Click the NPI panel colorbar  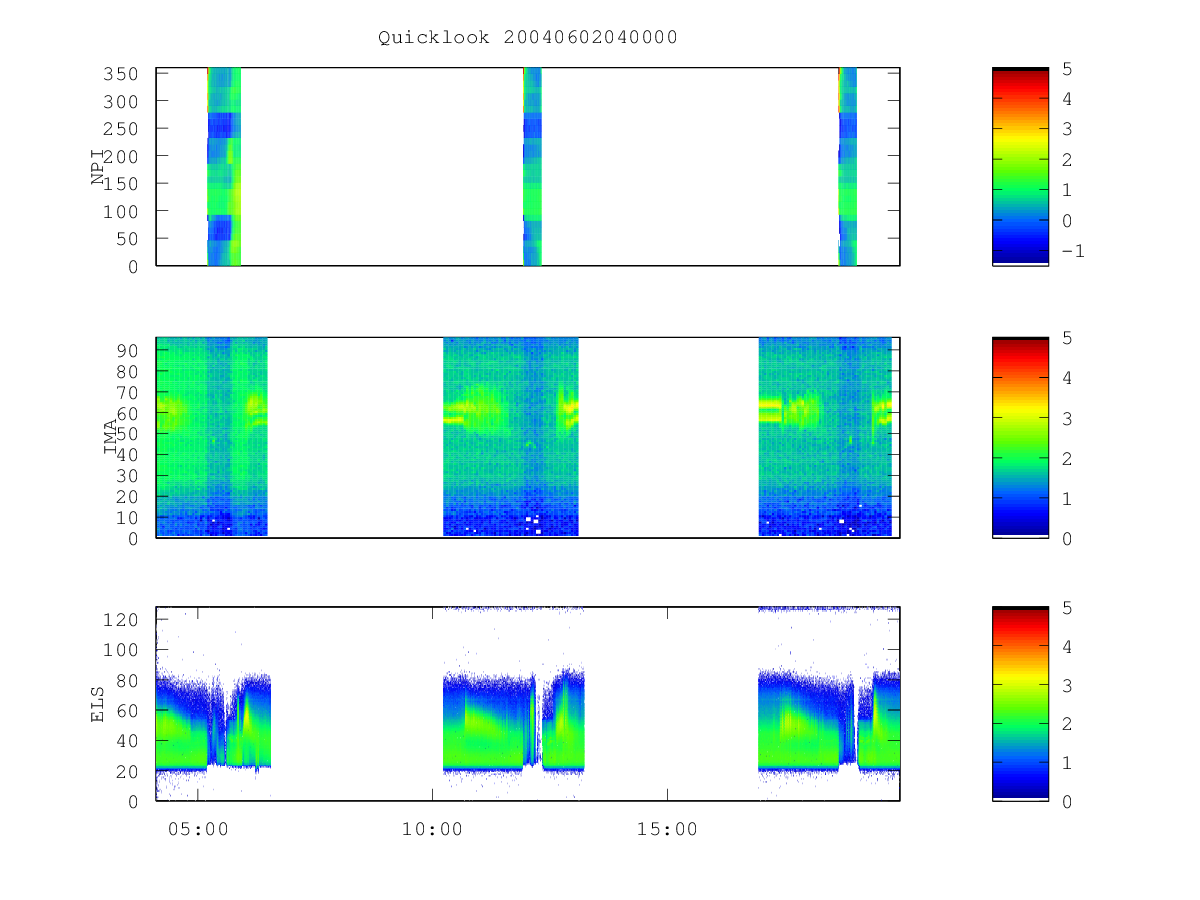[x=1020, y=167]
